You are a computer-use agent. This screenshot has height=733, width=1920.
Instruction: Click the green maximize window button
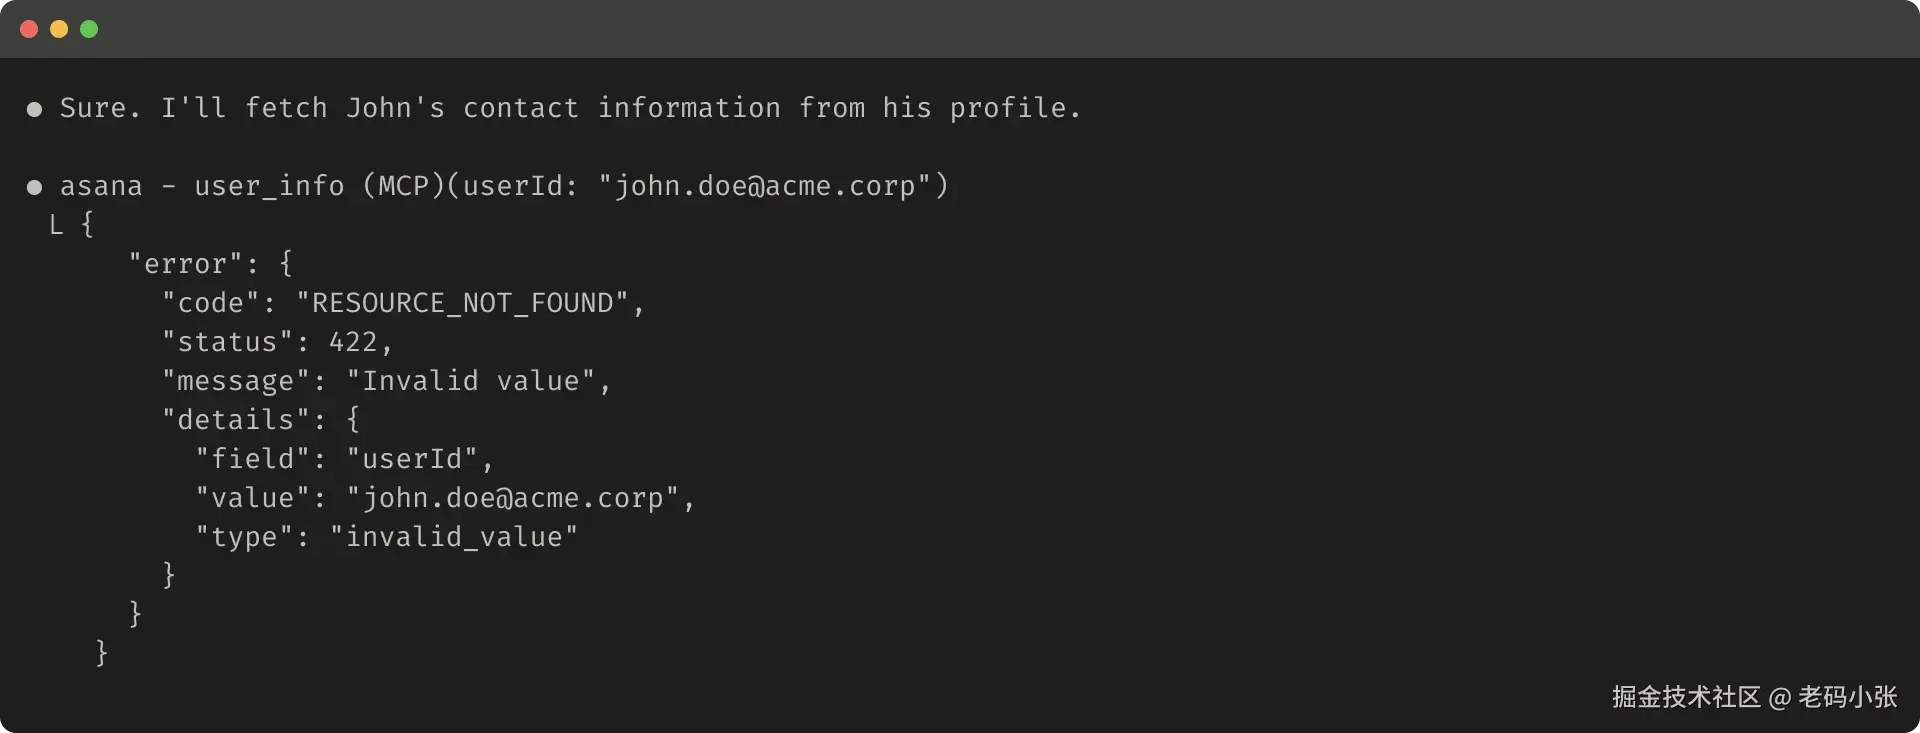click(x=89, y=29)
